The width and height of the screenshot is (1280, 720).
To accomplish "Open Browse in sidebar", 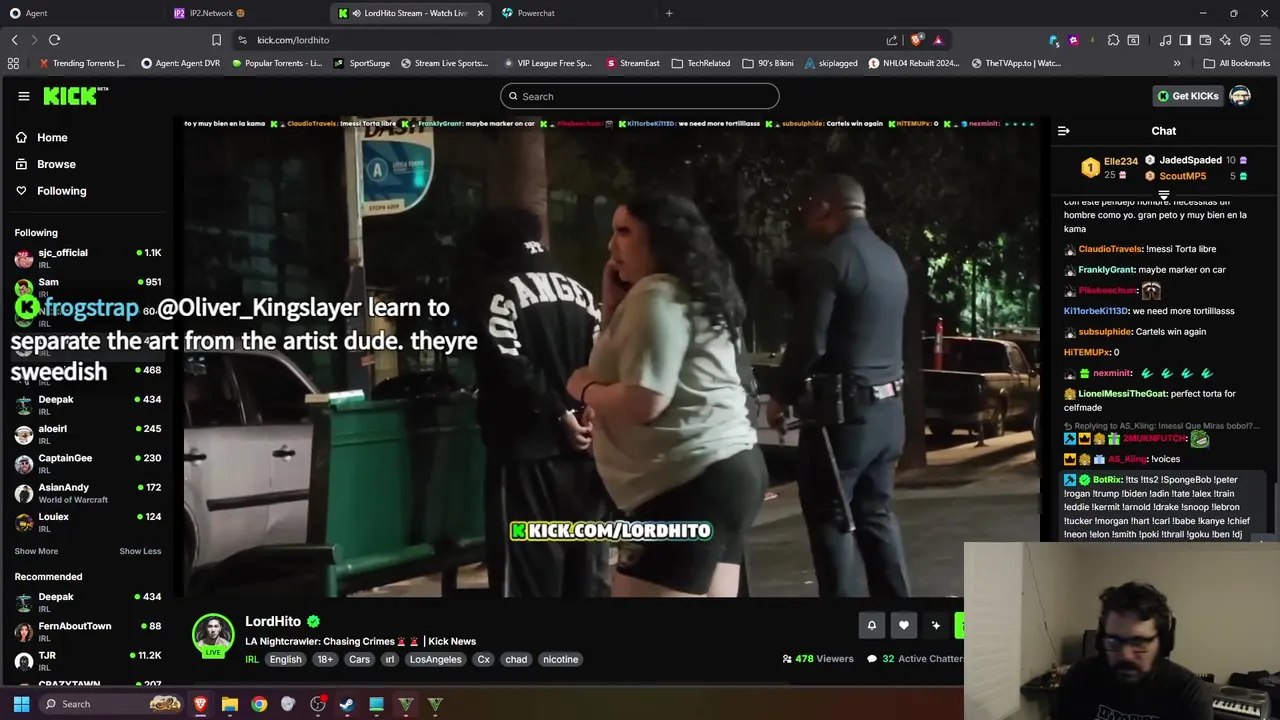I will [56, 164].
